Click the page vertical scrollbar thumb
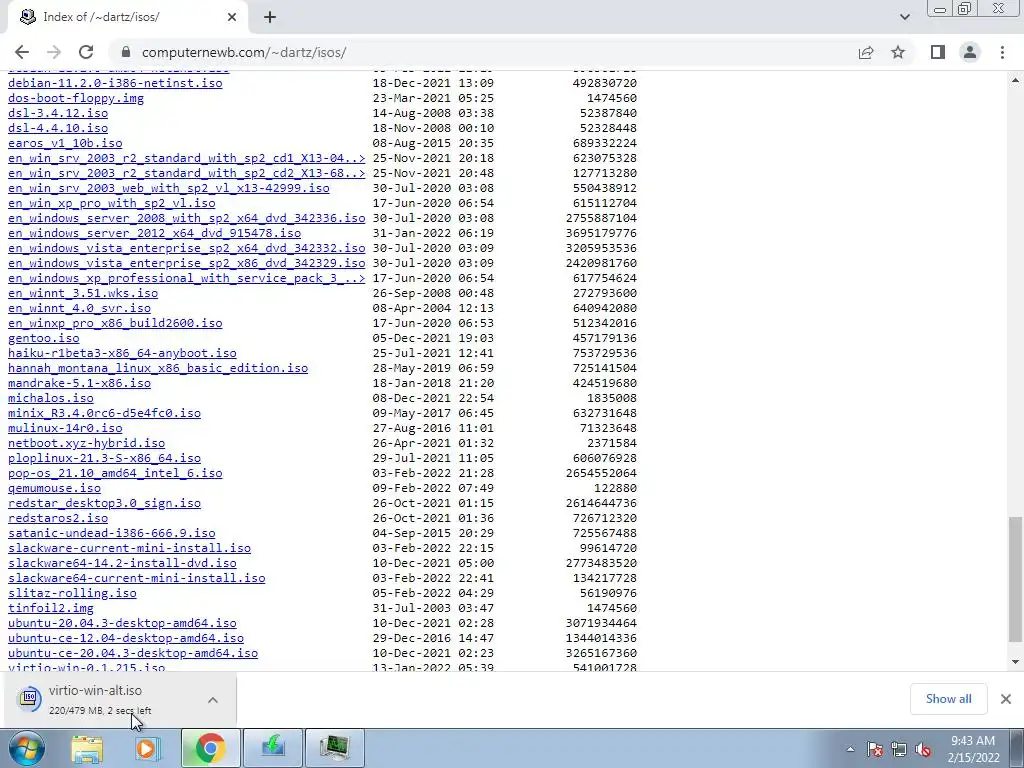 click(x=1015, y=579)
